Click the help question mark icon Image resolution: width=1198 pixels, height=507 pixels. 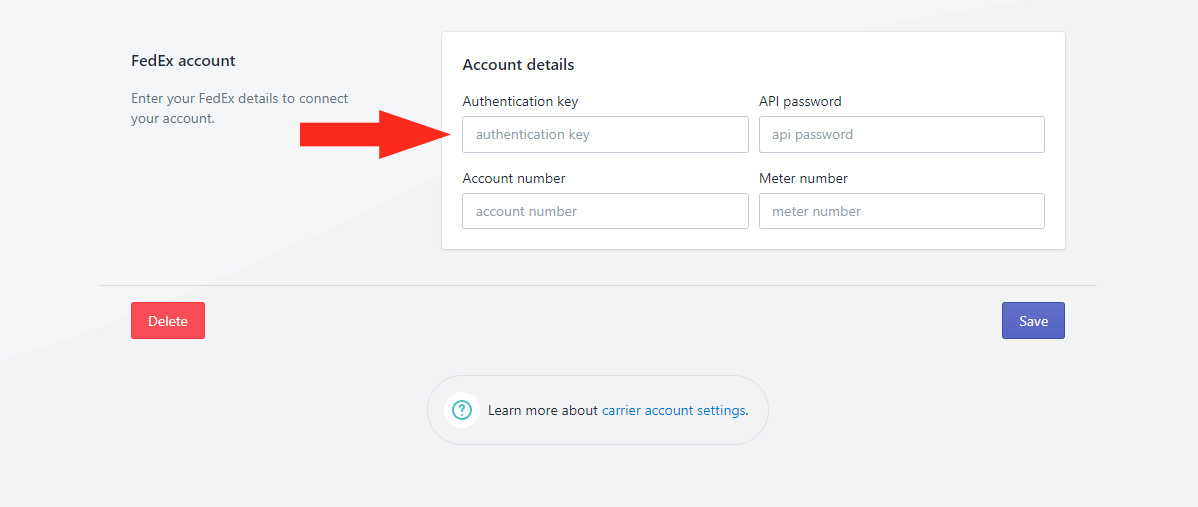pyautogui.click(x=461, y=410)
